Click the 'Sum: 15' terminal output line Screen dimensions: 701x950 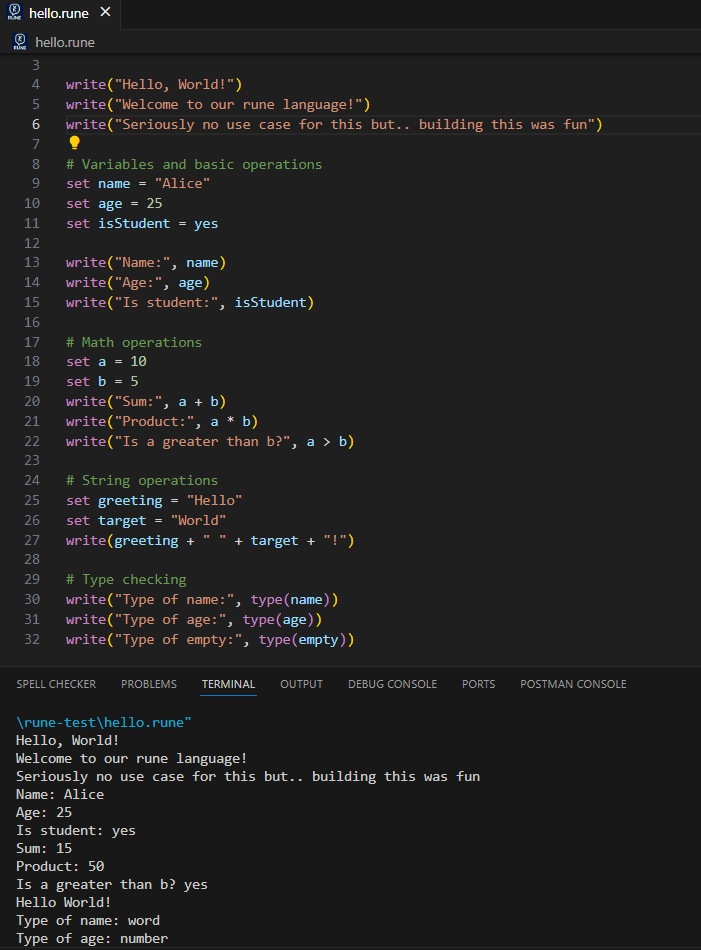[44, 848]
